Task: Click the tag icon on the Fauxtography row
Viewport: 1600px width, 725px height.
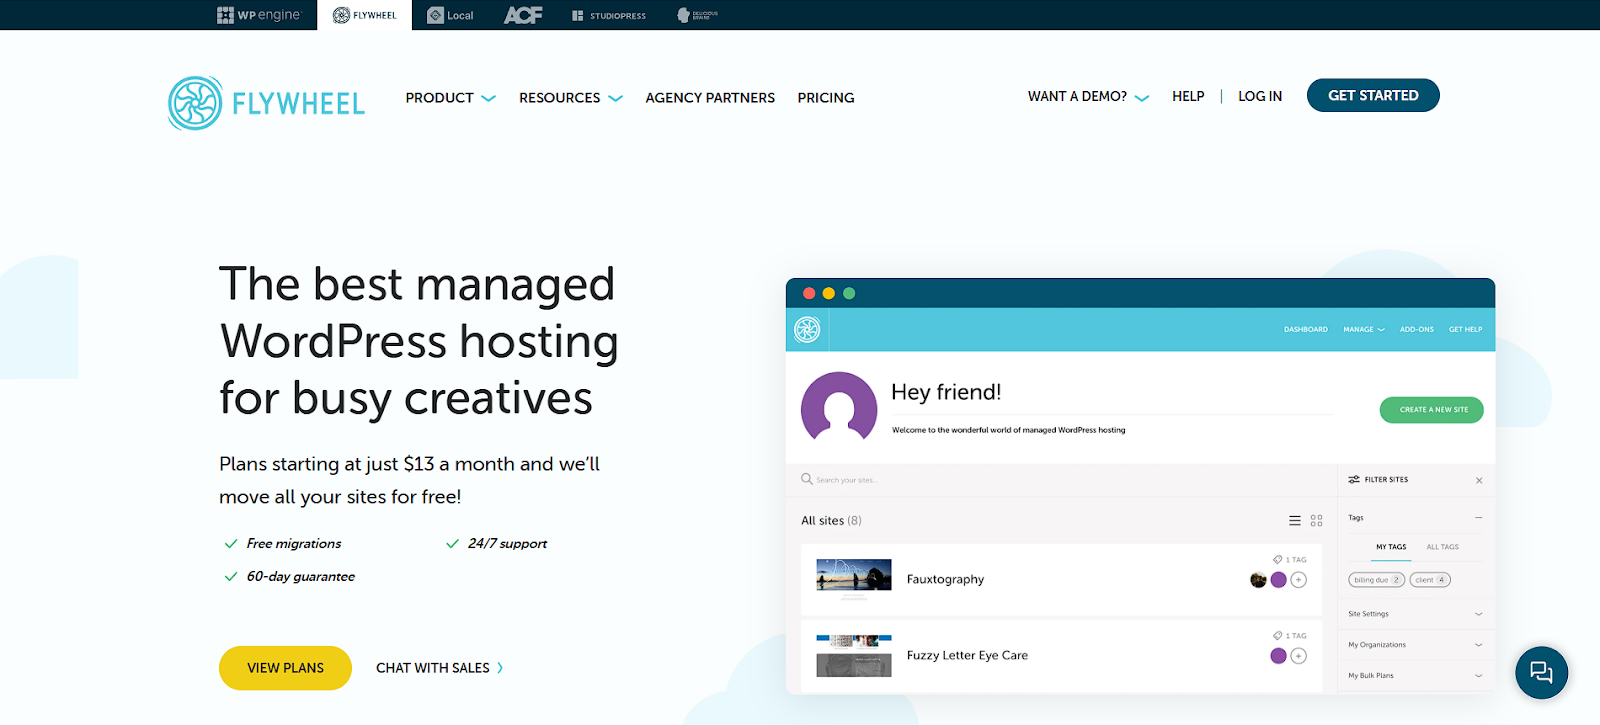Action: (x=1277, y=560)
